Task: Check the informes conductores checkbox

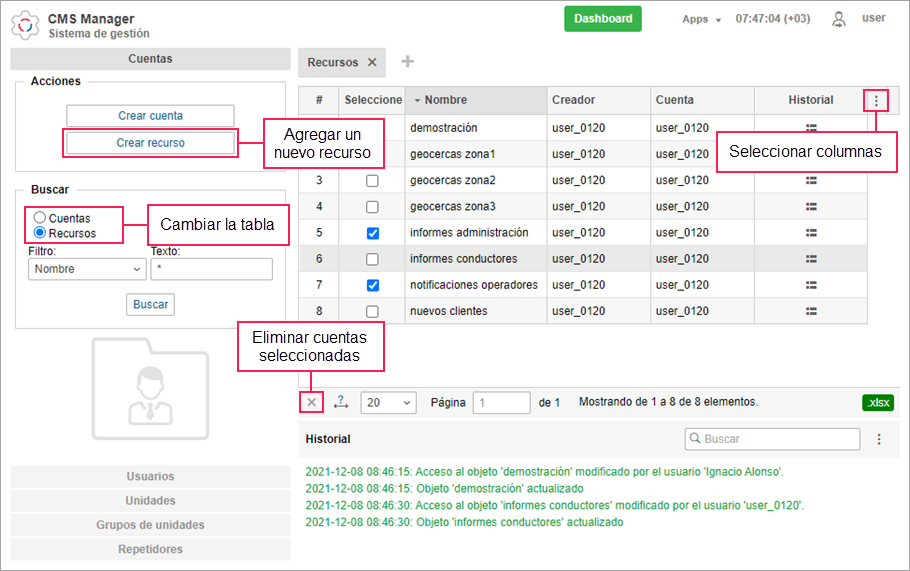Action: point(373,259)
